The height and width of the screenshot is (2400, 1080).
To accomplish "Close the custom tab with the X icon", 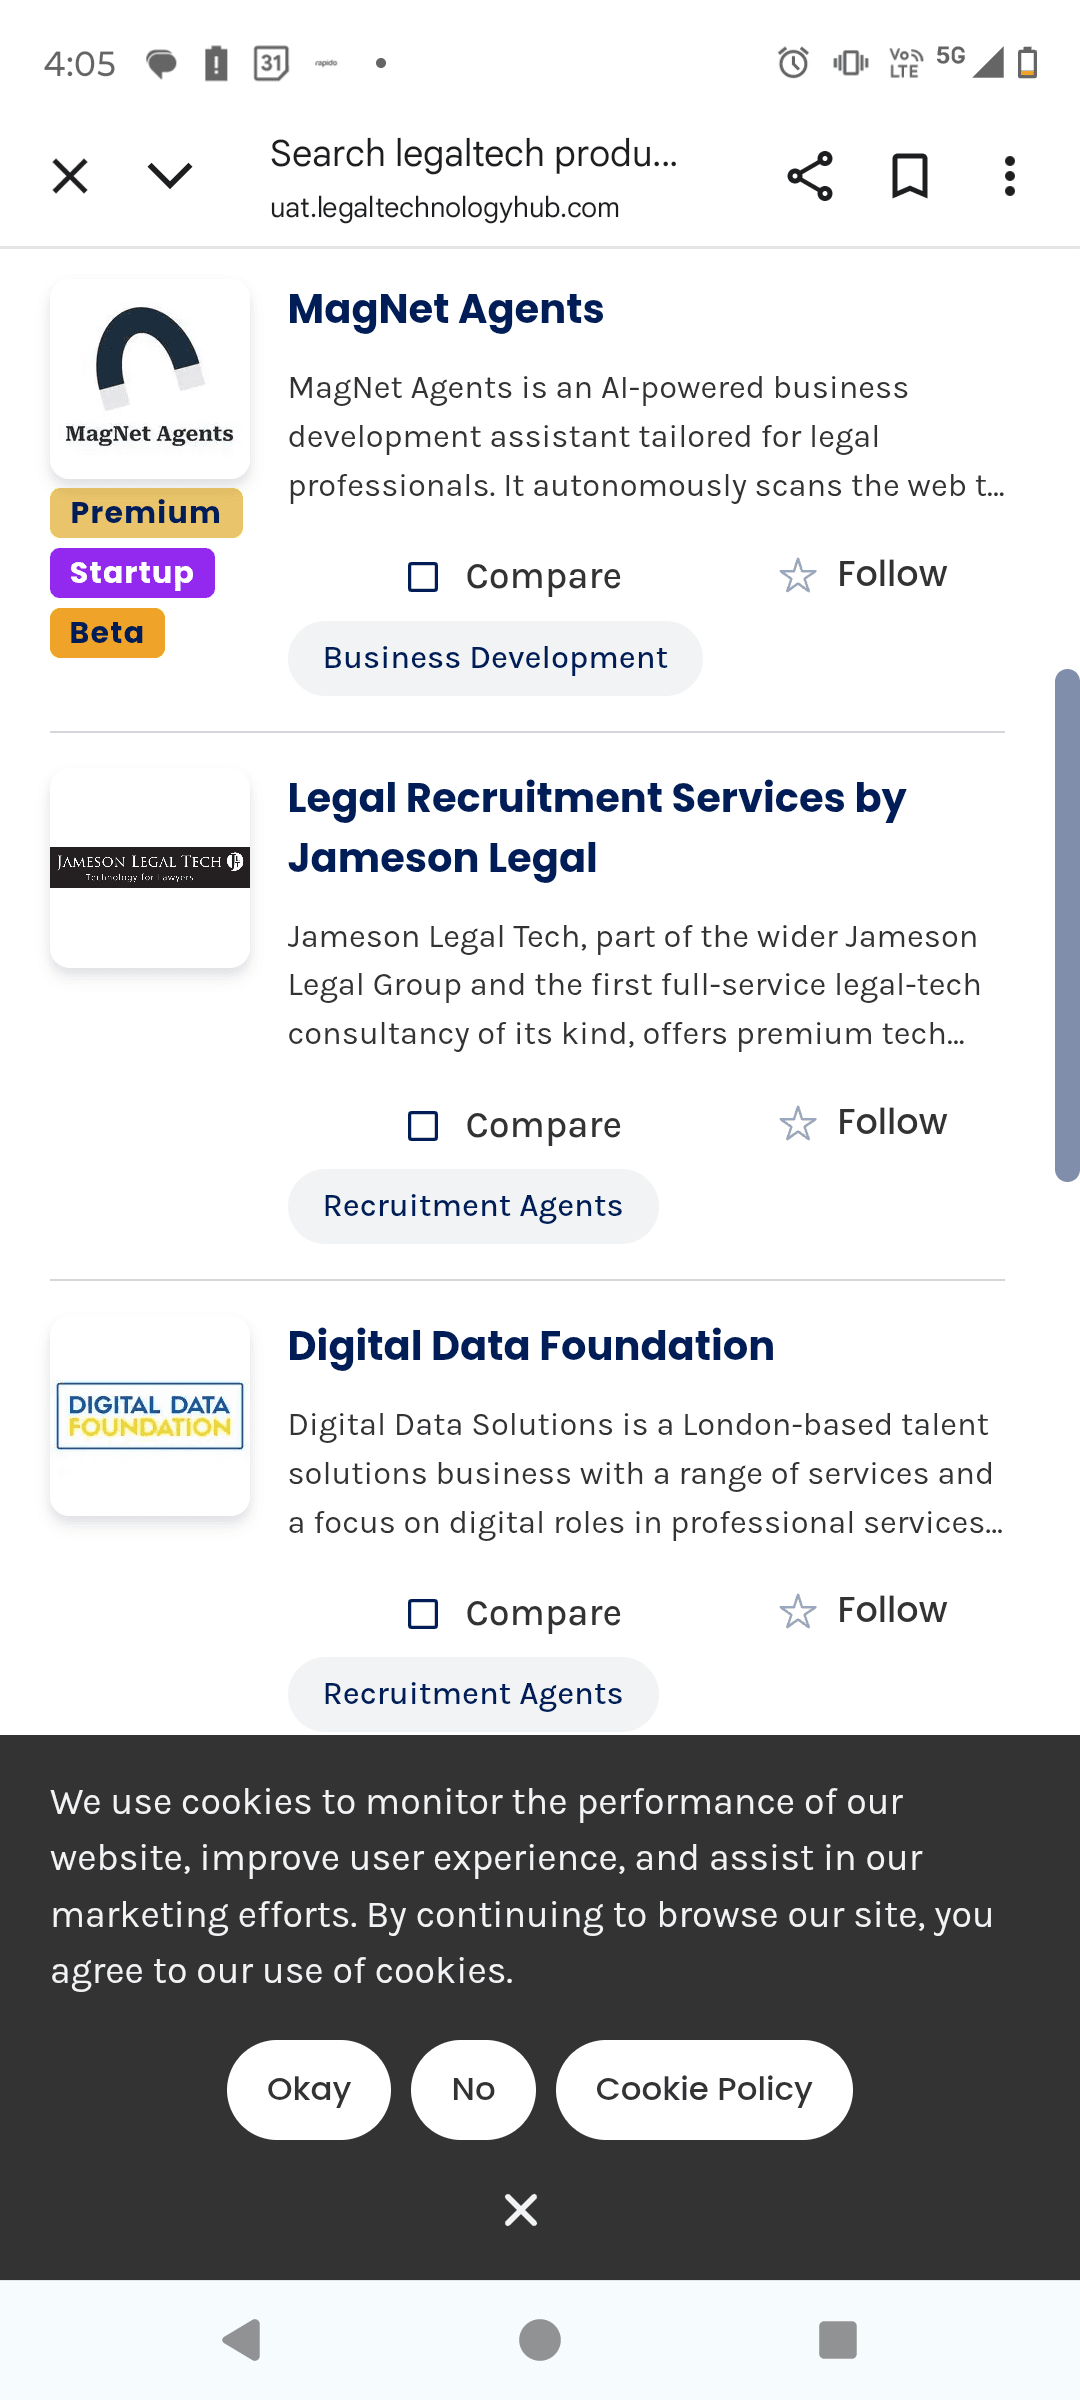I will 70,176.
